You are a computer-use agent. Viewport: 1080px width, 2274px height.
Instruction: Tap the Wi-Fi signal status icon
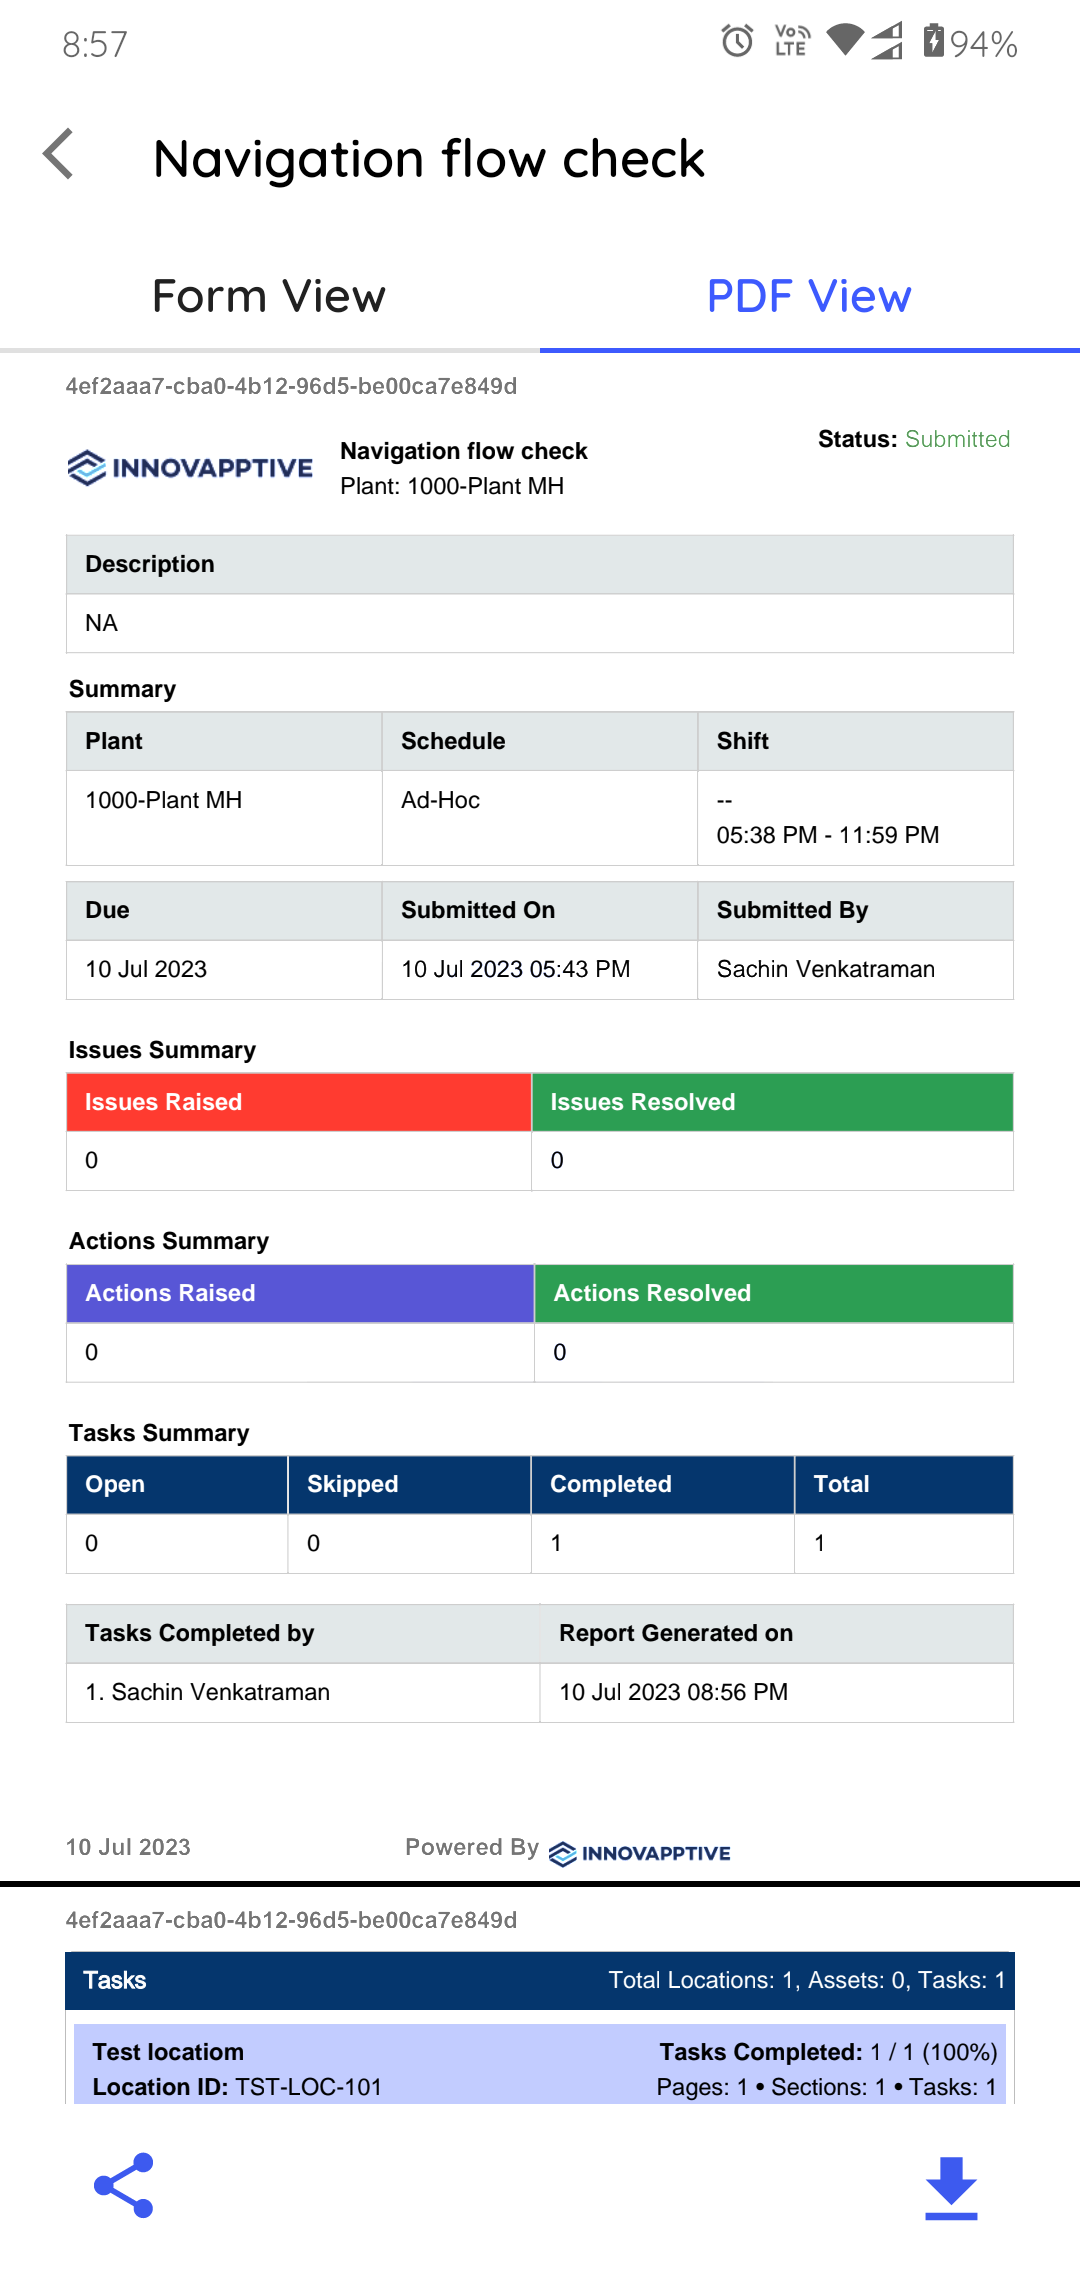845,41
